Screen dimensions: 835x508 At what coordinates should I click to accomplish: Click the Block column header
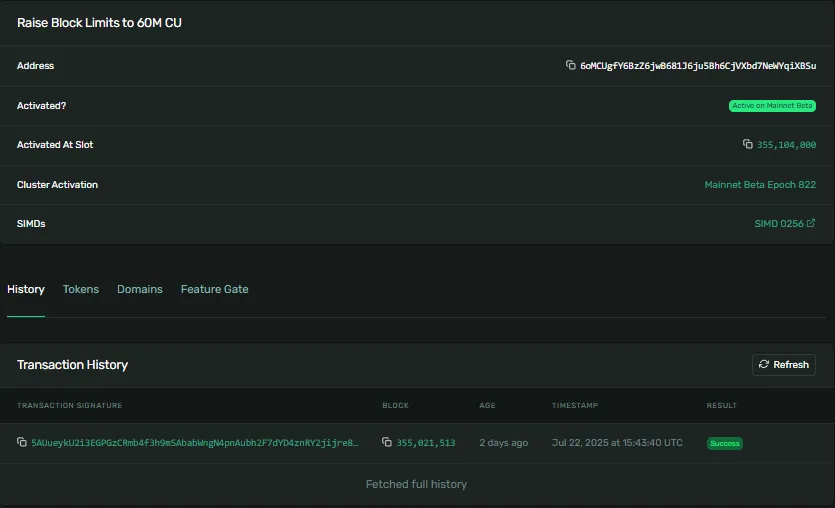[396, 405]
